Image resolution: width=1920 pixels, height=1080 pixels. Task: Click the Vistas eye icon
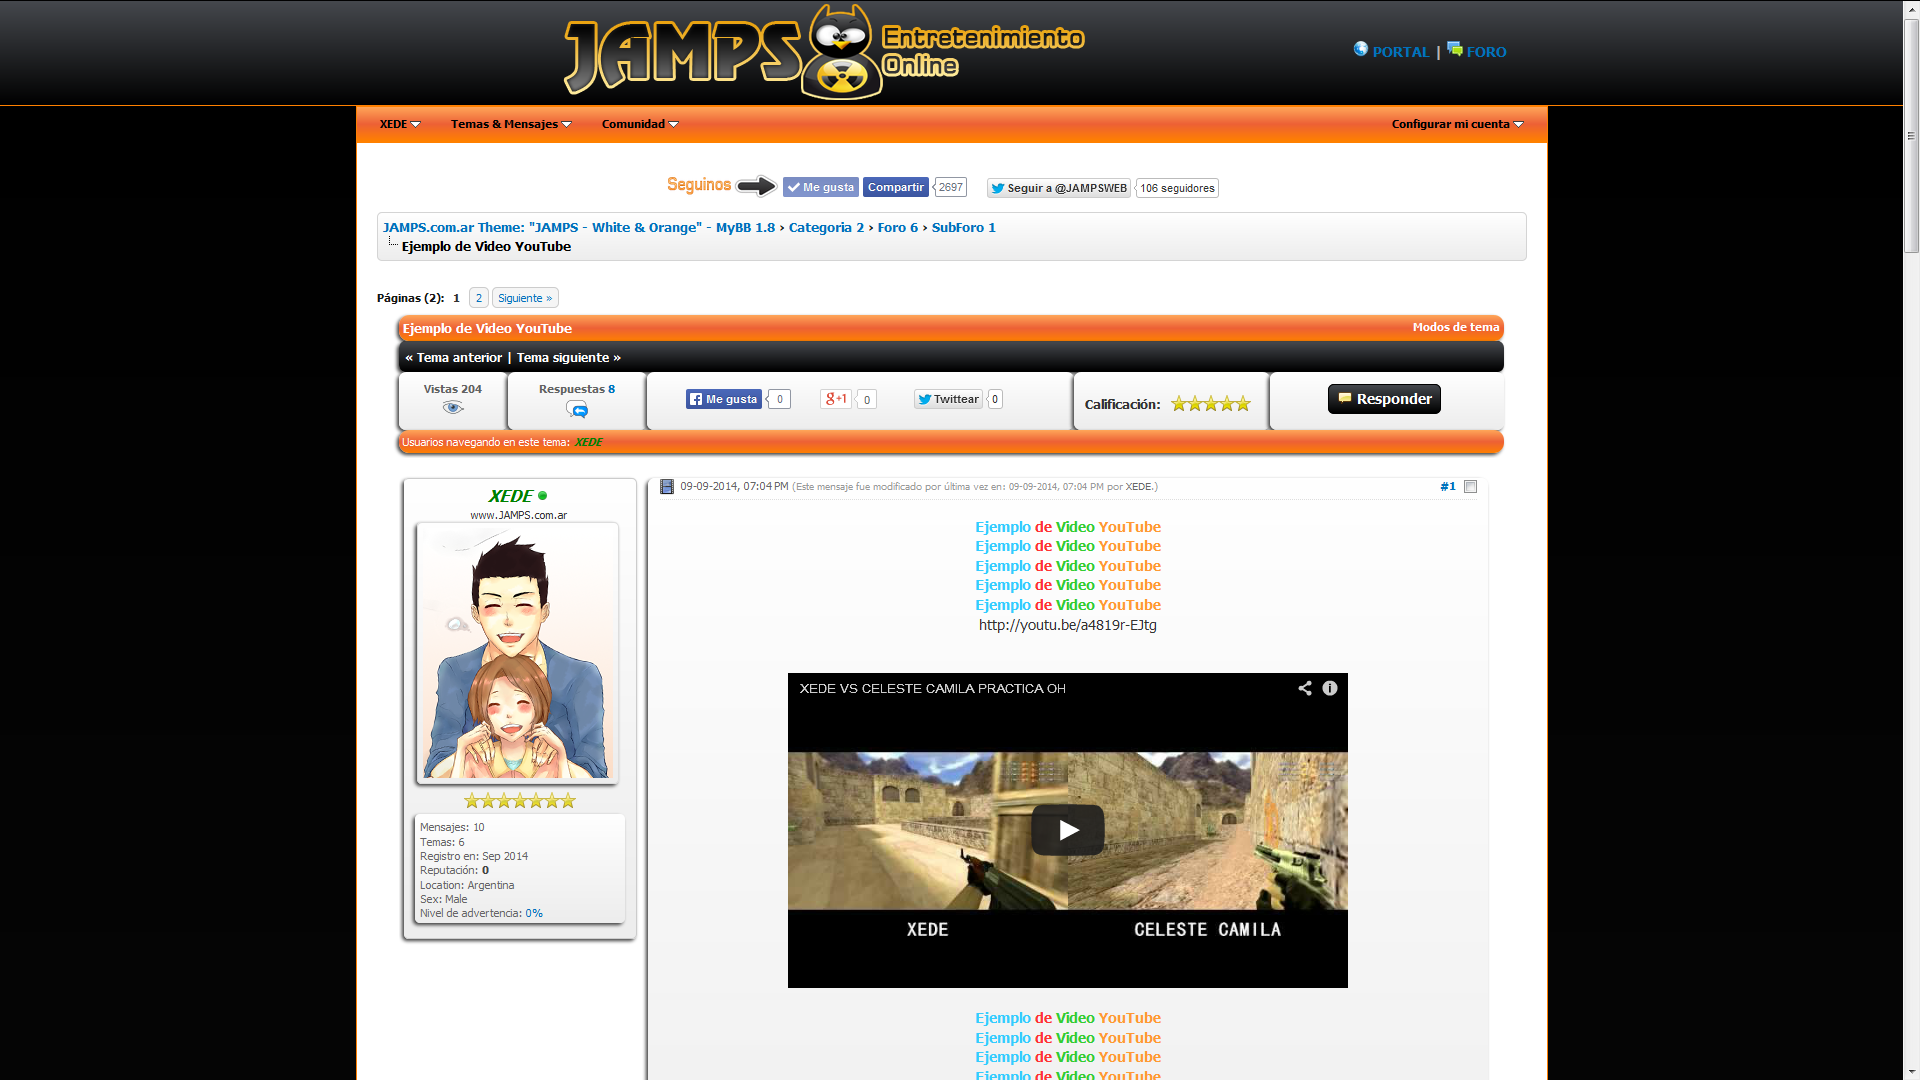pyautogui.click(x=453, y=408)
